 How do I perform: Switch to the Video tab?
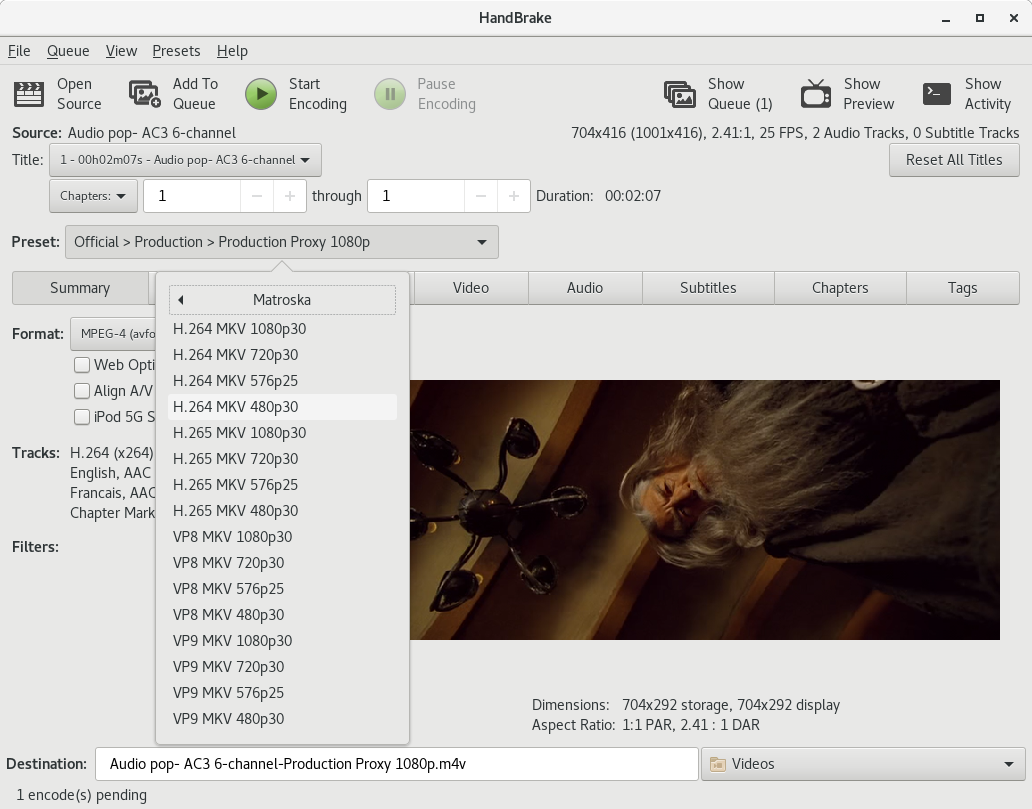471,288
